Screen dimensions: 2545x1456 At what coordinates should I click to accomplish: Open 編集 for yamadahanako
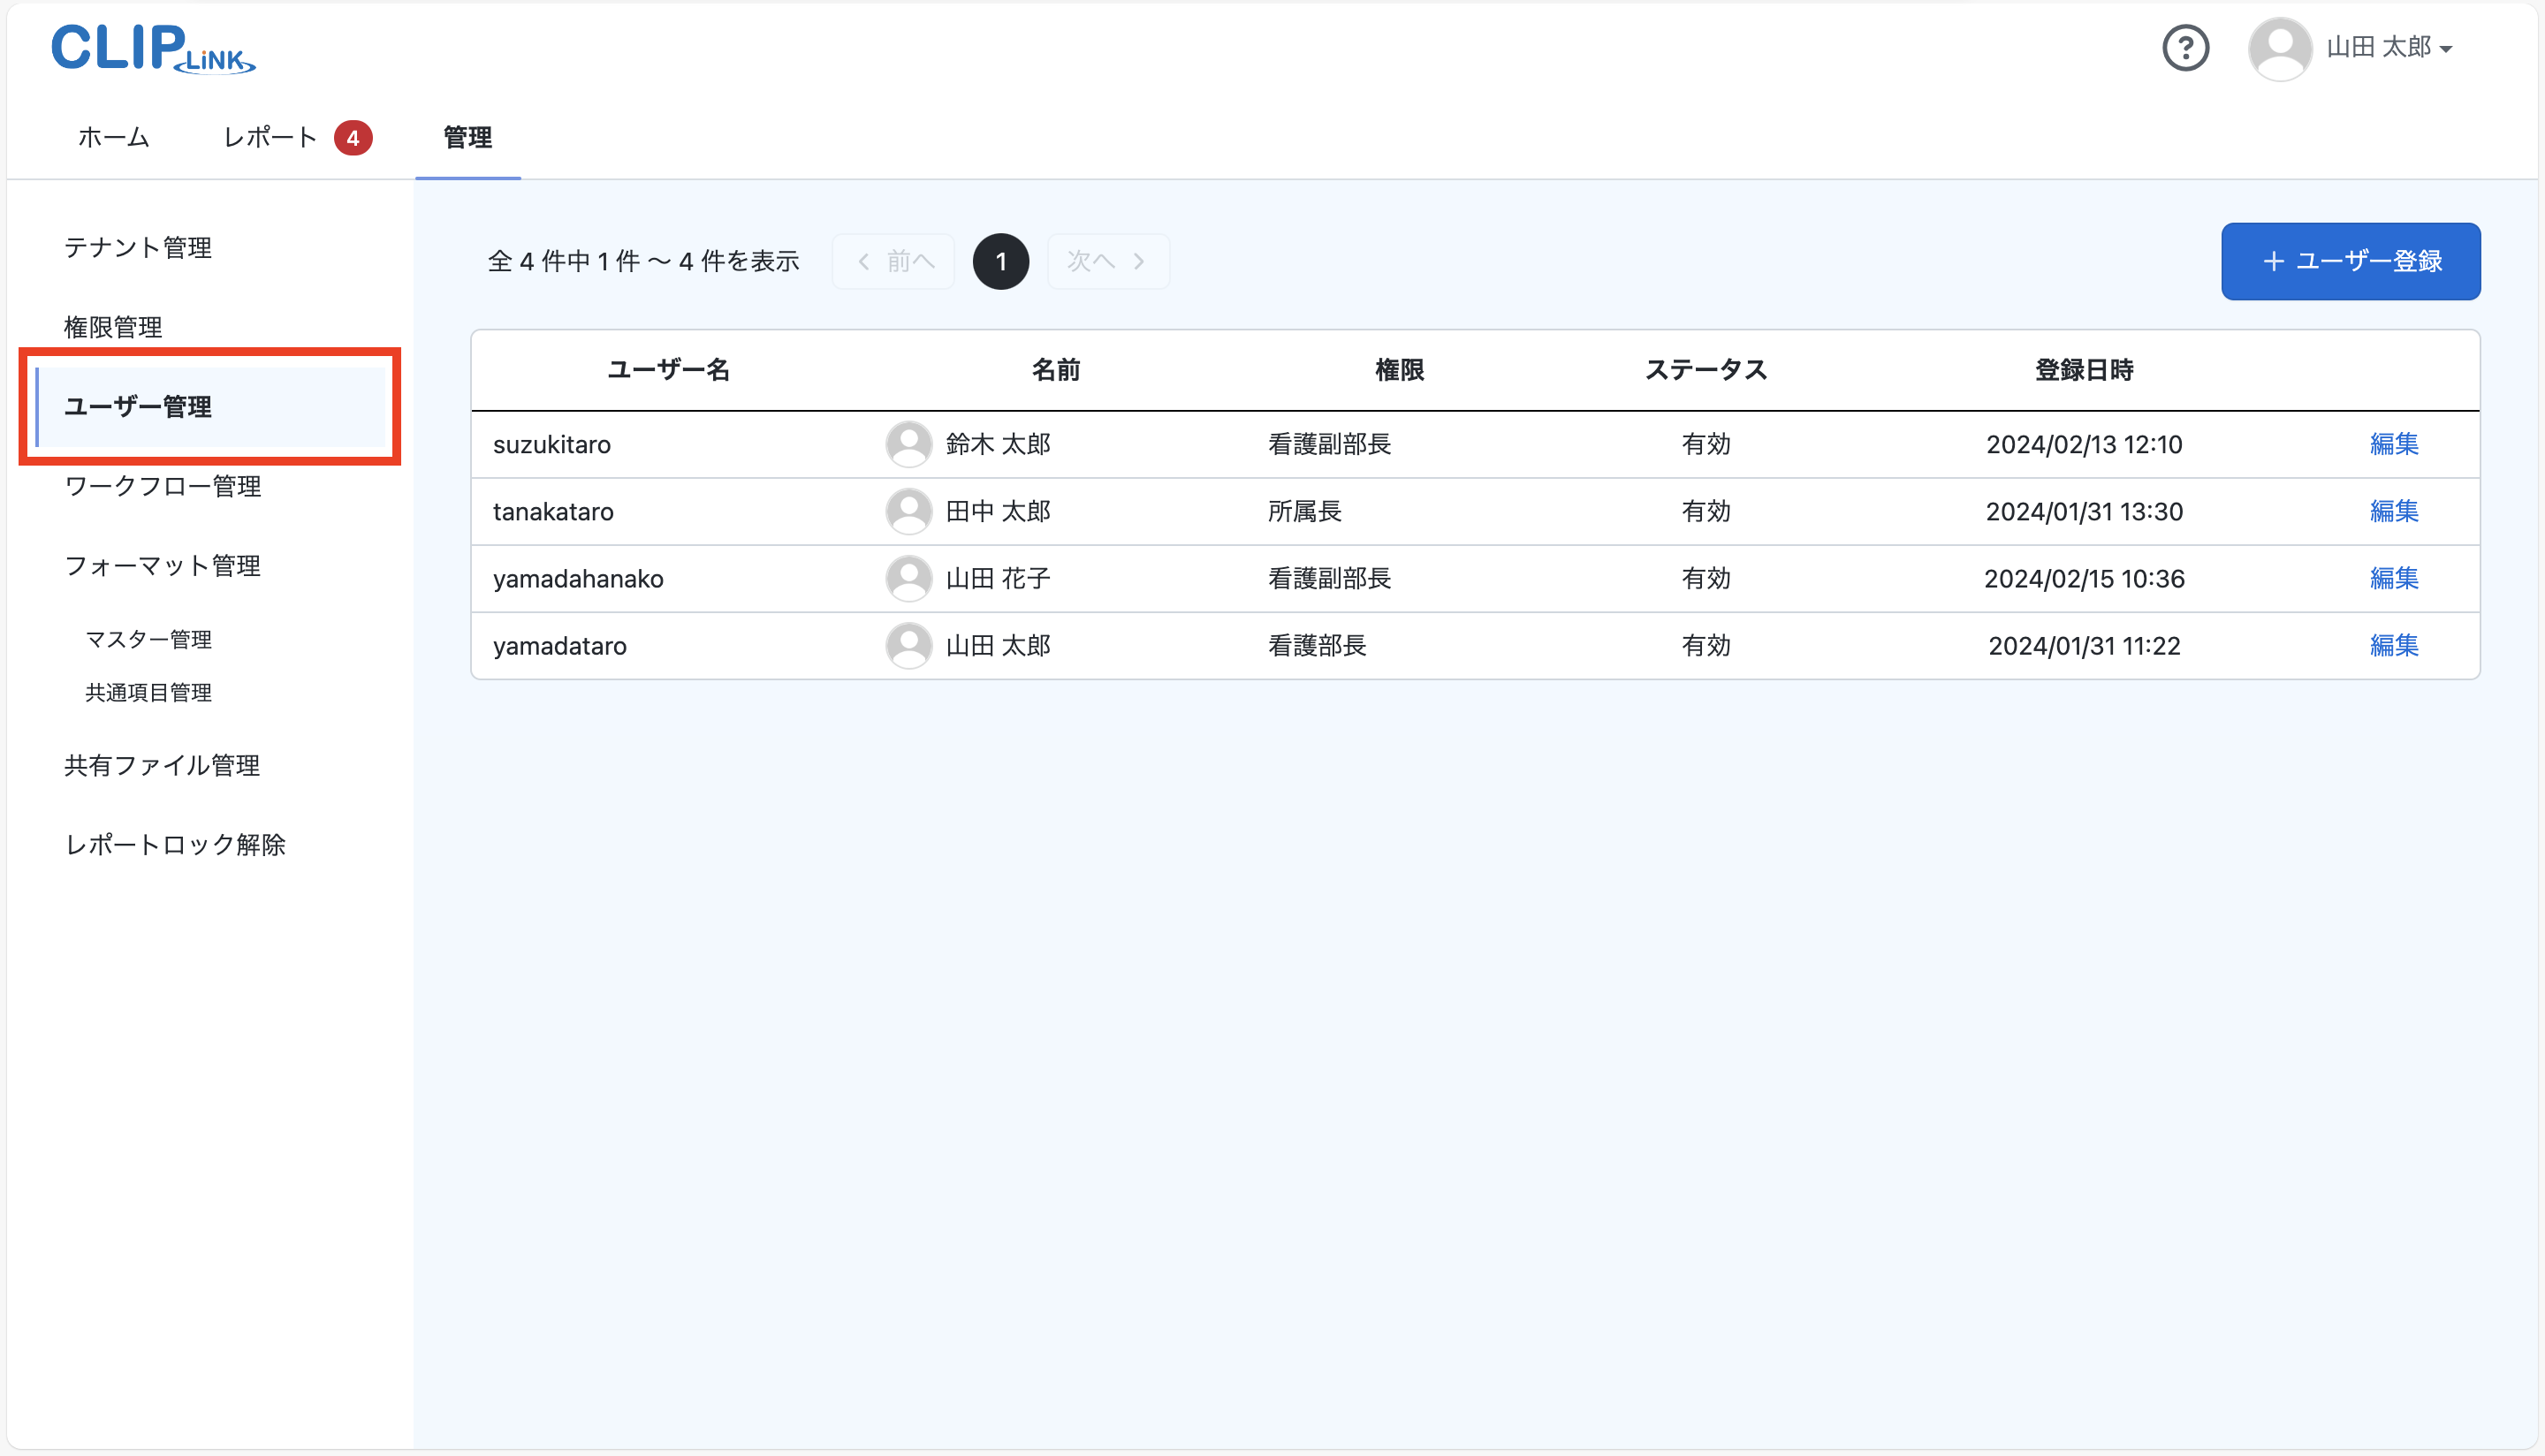coord(2393,578)
